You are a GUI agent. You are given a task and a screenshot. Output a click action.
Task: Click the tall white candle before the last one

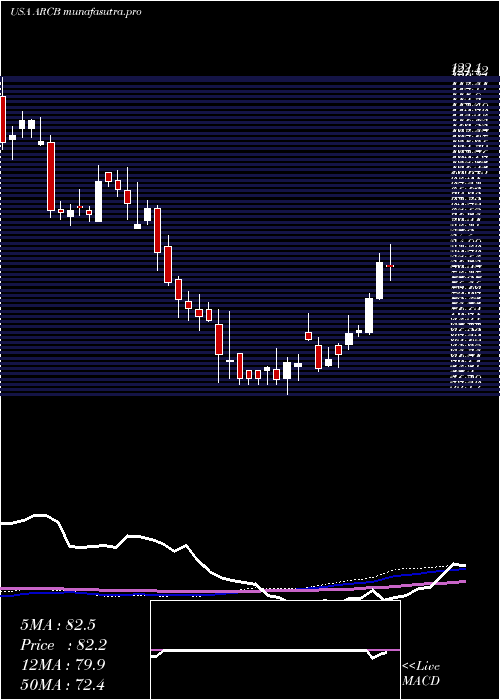(x=379, y=280)
